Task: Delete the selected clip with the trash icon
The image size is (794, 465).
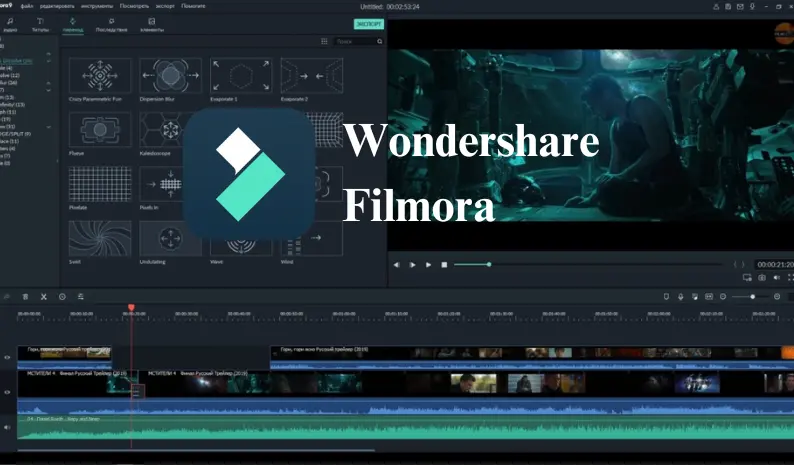Action: (x=25, y=297)
